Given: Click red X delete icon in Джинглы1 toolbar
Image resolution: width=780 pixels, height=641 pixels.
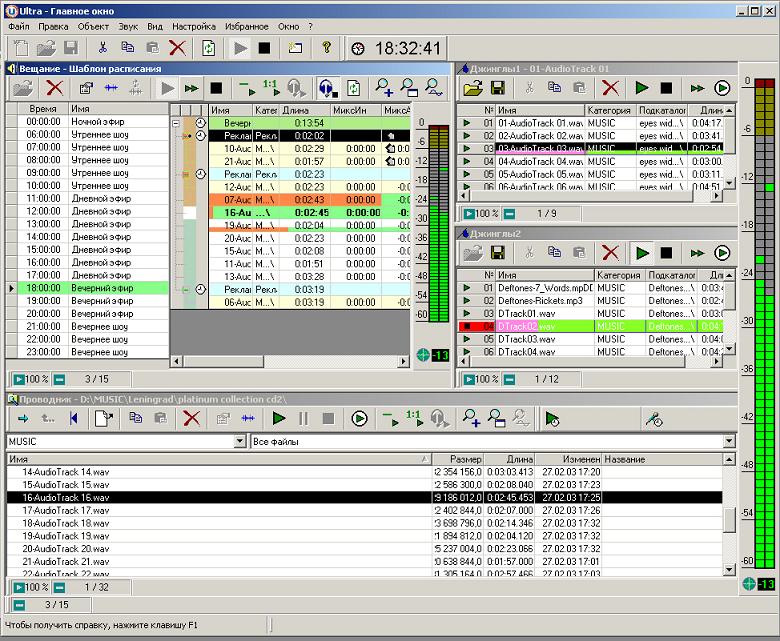Looking at the screenshot, I should tap(610, 89).
